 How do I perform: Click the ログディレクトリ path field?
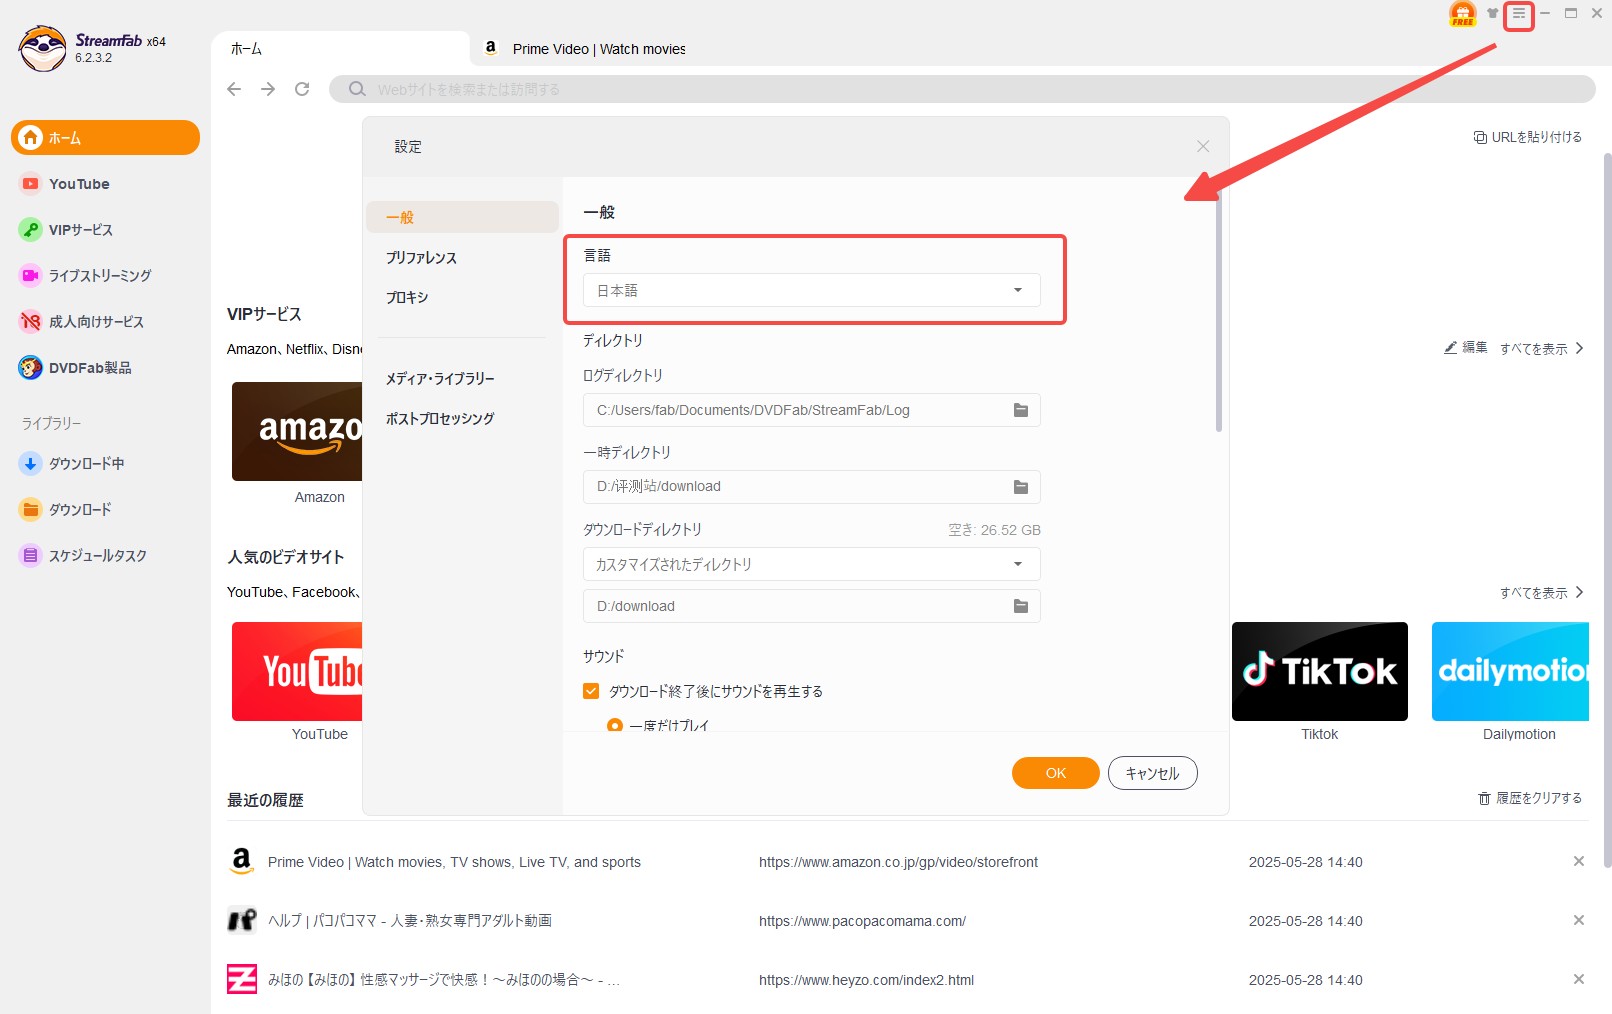[x=812, y=410]
